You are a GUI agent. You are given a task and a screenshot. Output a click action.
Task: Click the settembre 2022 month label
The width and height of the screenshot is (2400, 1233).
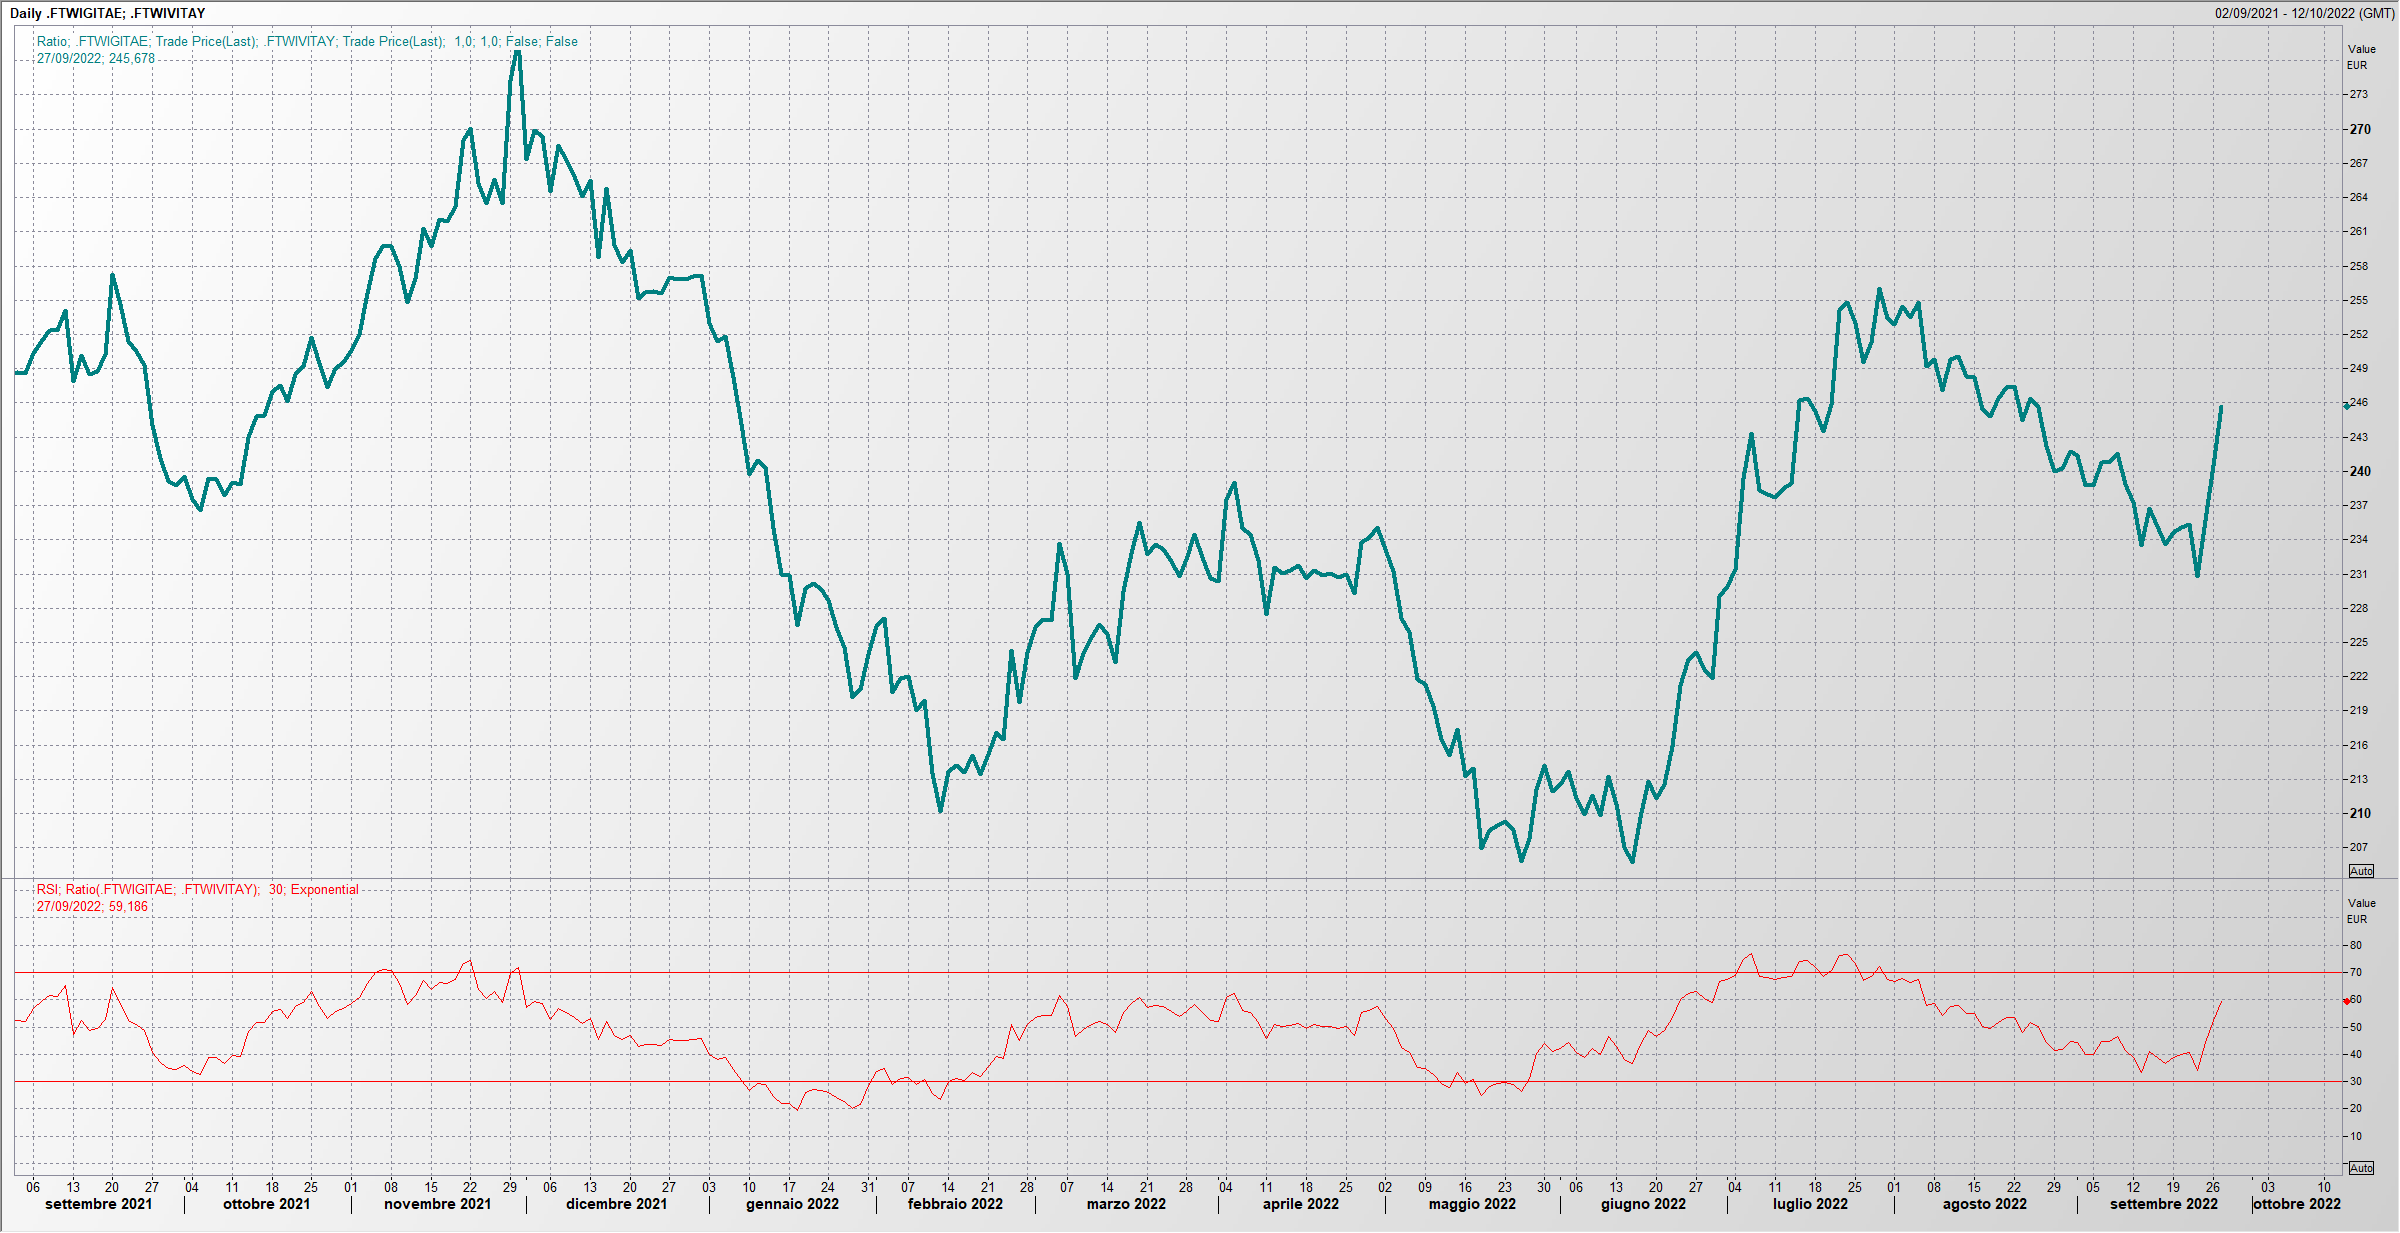pyautogui.click(x=2164, y=1204)
